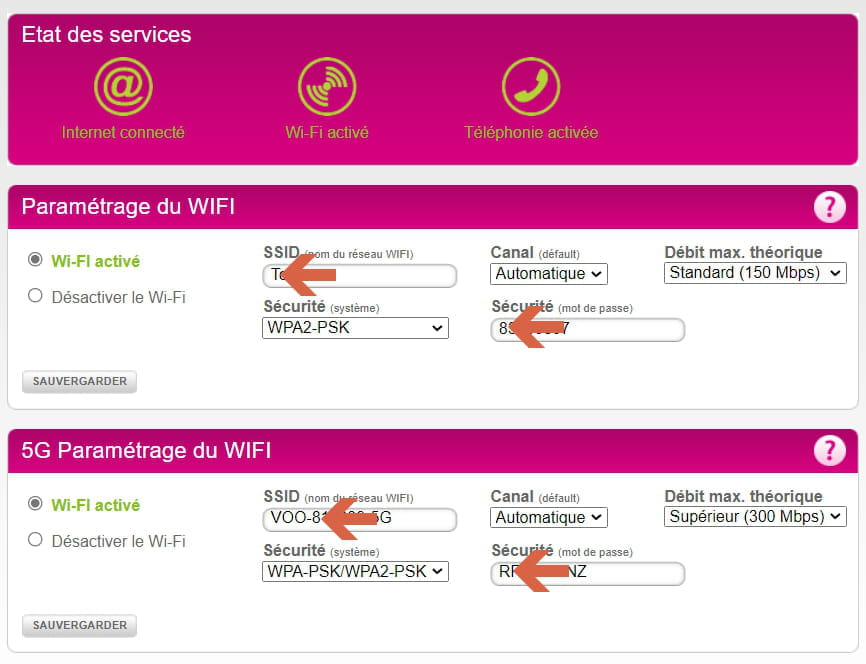Click the 5G password input field
The width and height of the screenshot is (866, 664).
click(x=588, y=573)
